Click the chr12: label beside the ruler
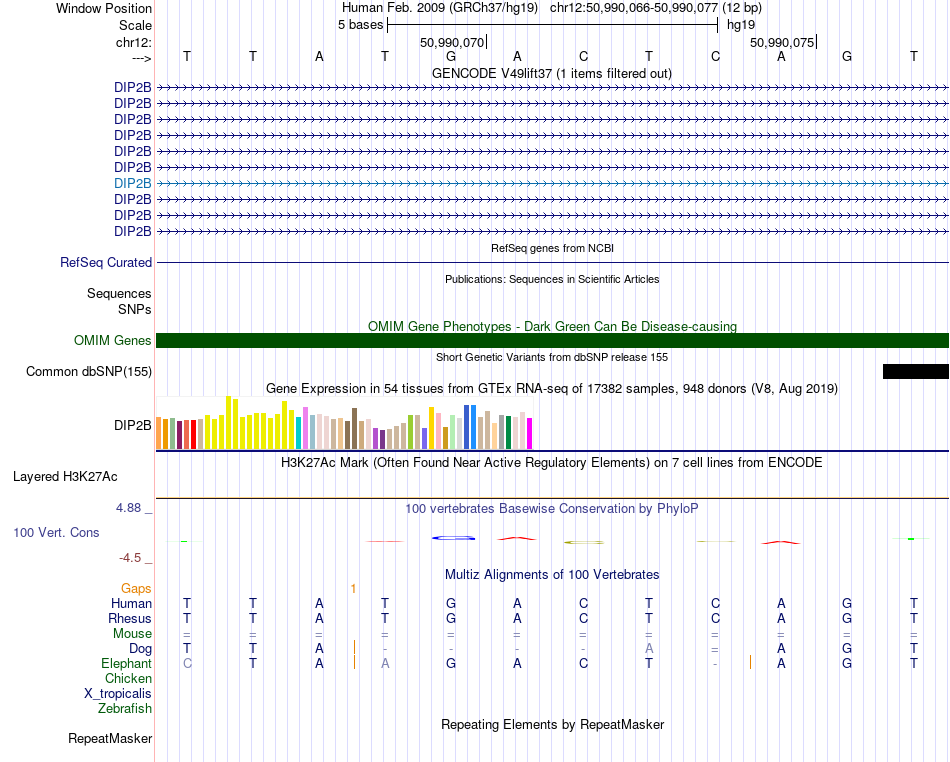 pos(134,42)
